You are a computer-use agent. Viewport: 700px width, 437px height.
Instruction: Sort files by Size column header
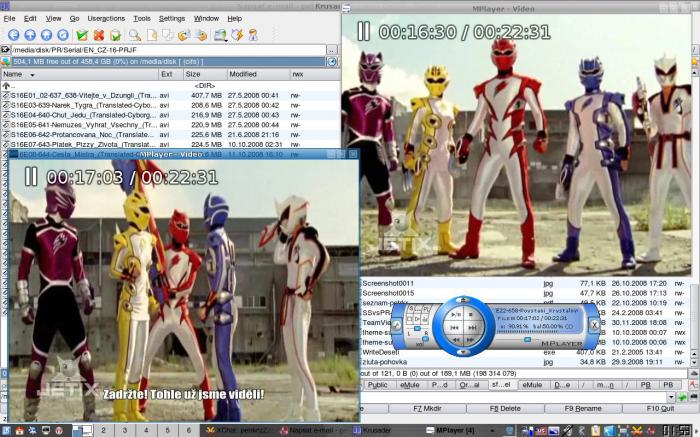(x=204, y=74)
